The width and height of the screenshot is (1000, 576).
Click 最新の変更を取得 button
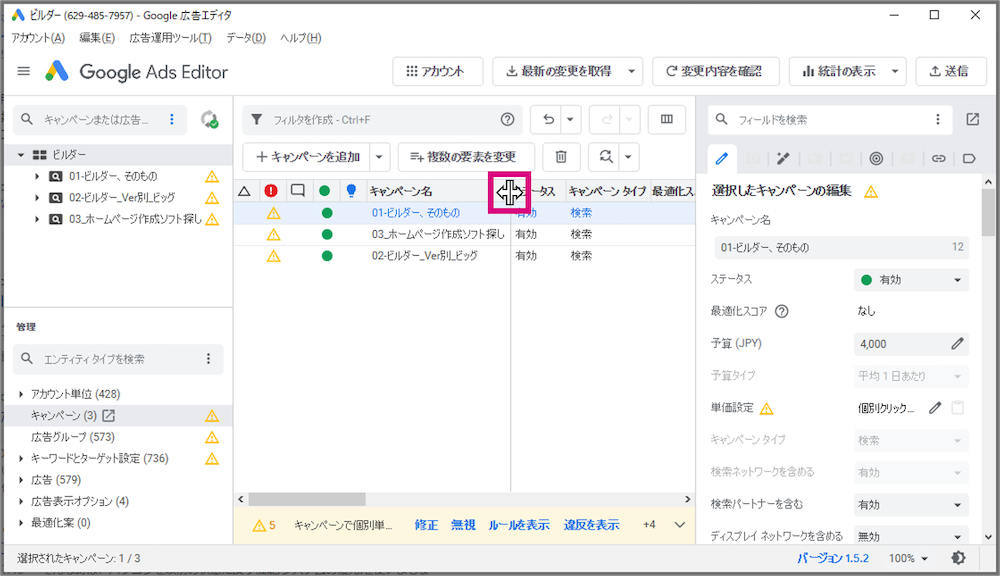point(557,71)
